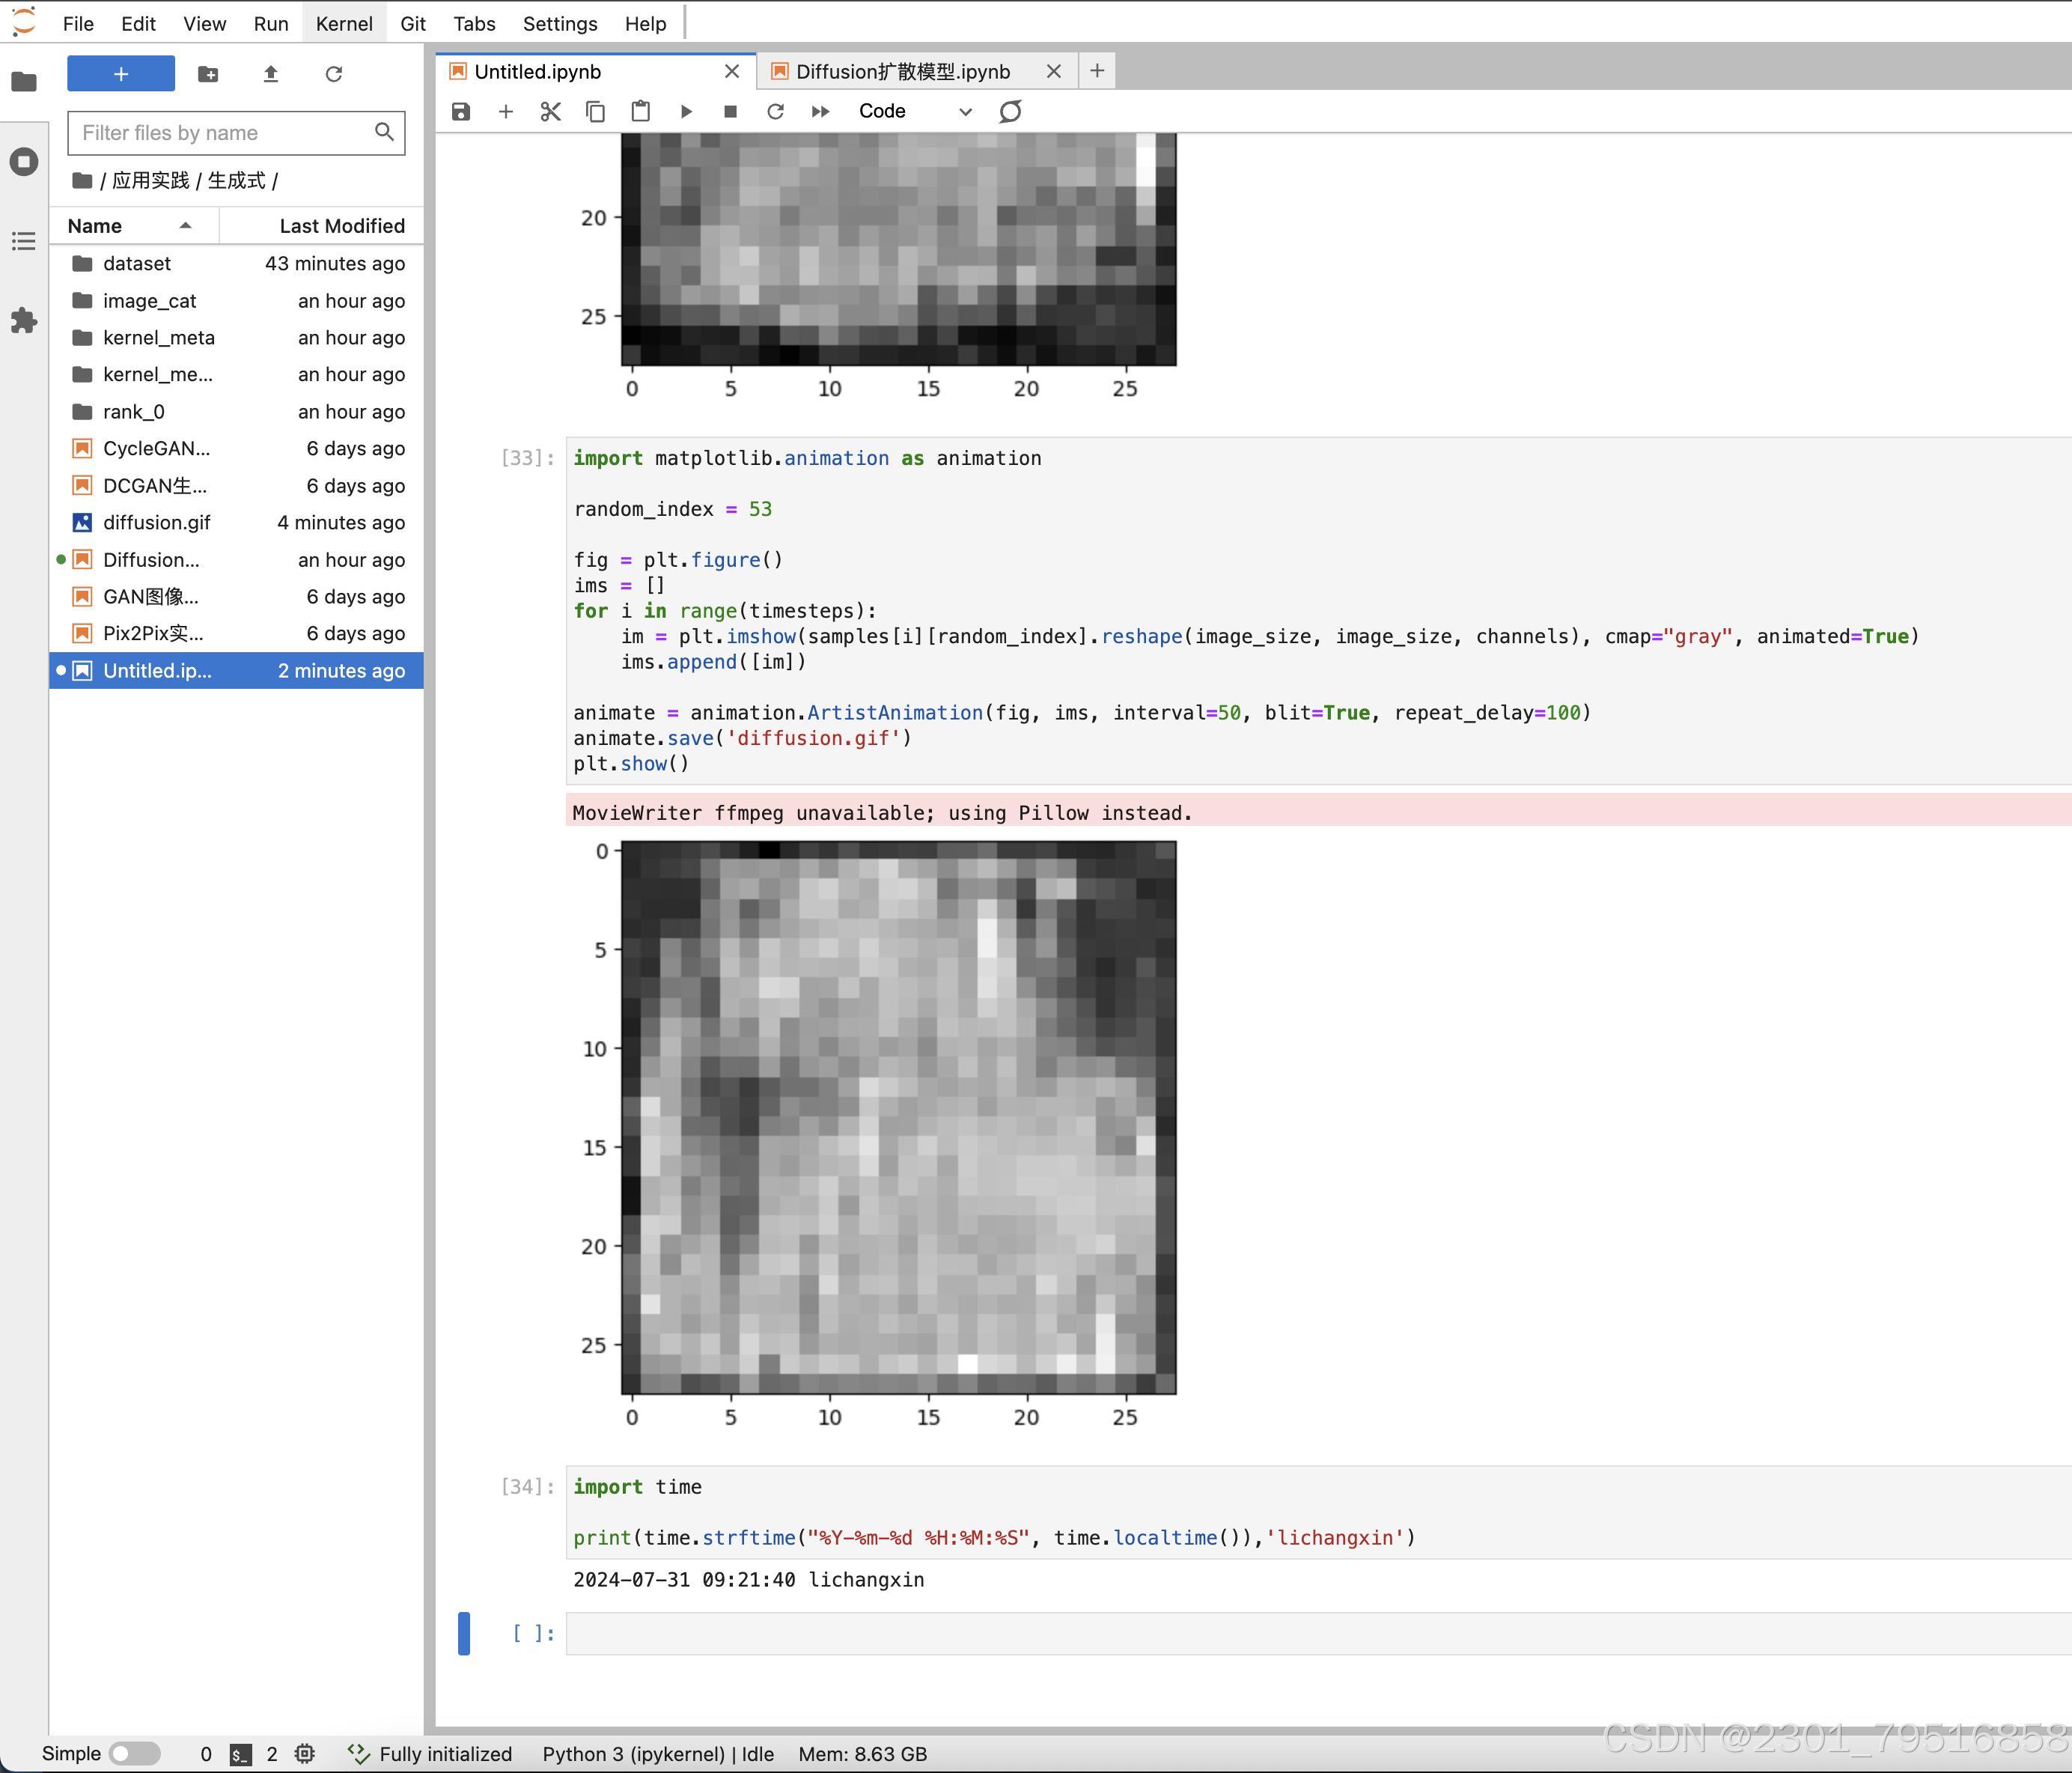Sort files by the Name column header

[x=95, y=226]
